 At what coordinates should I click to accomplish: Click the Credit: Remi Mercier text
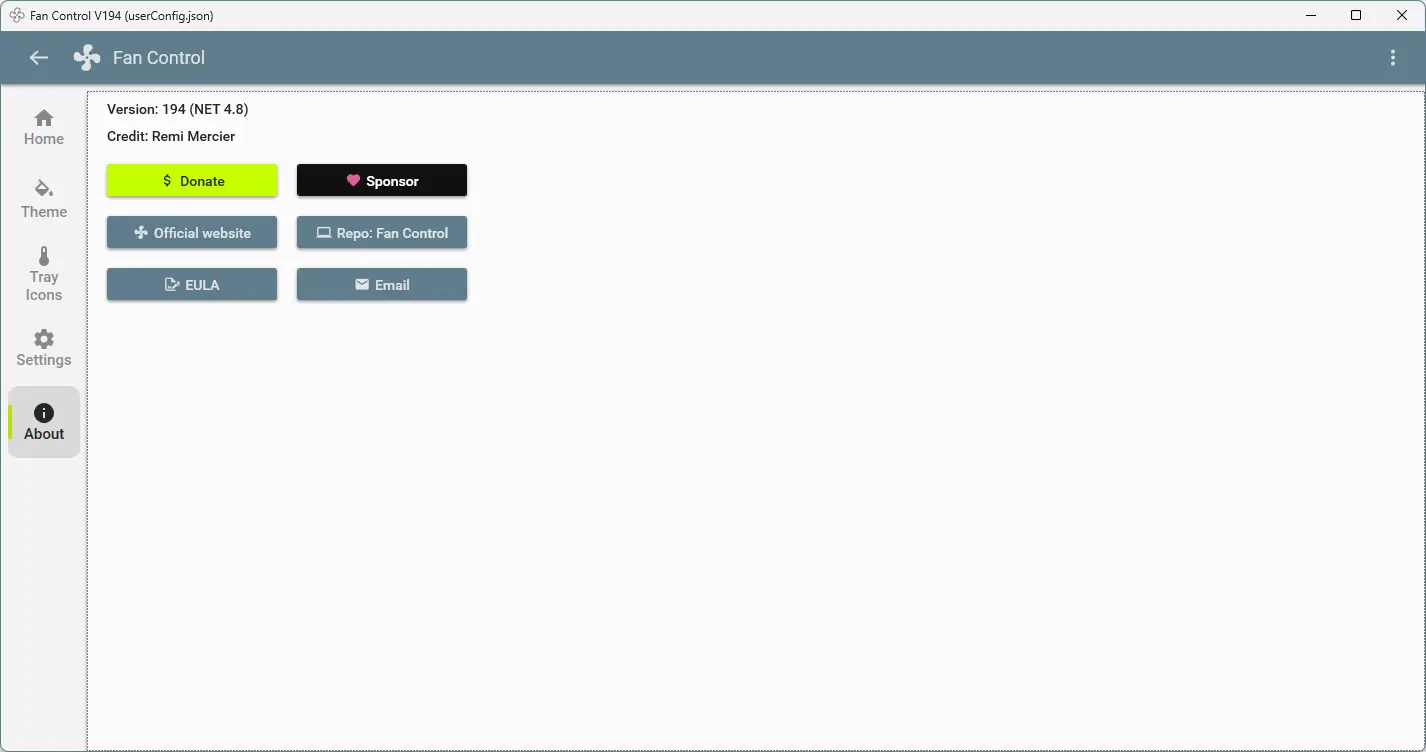171,136
